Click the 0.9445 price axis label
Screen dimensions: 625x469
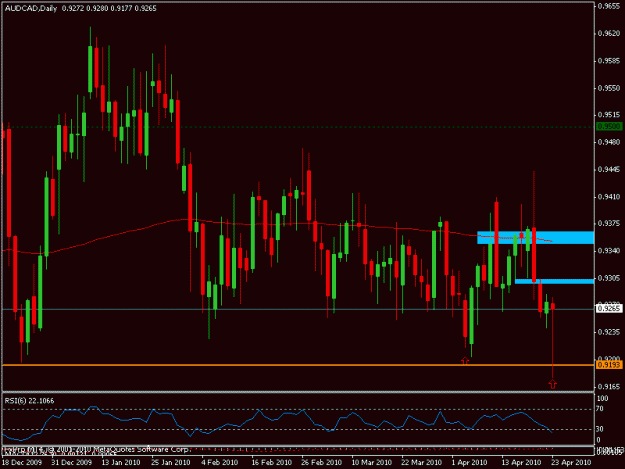[609, 170]
